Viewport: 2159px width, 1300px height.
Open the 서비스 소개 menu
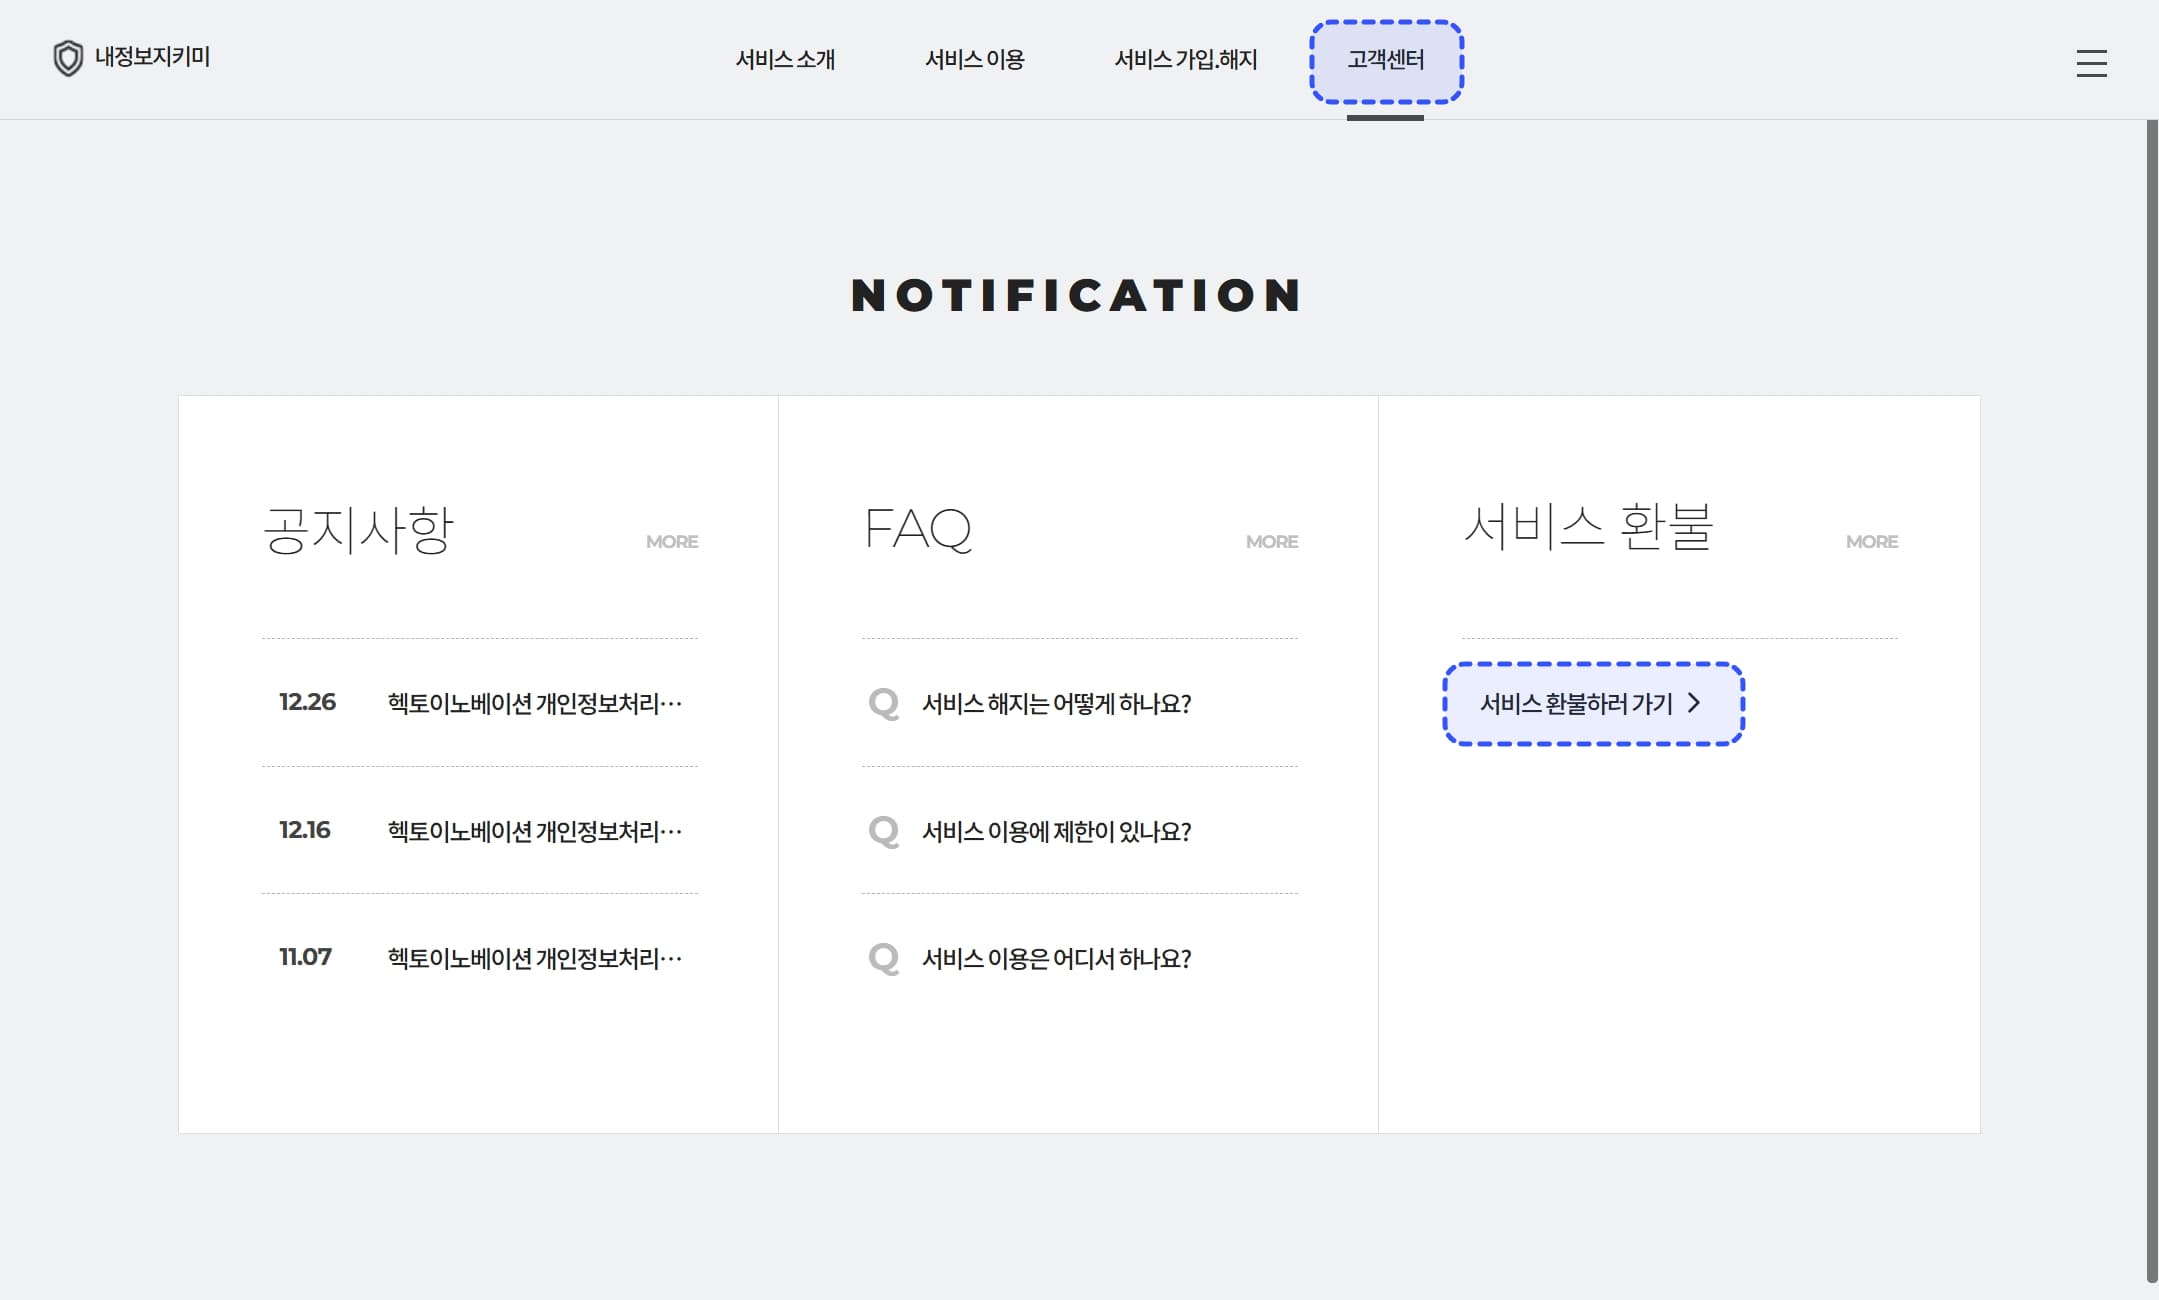point(785,60)
